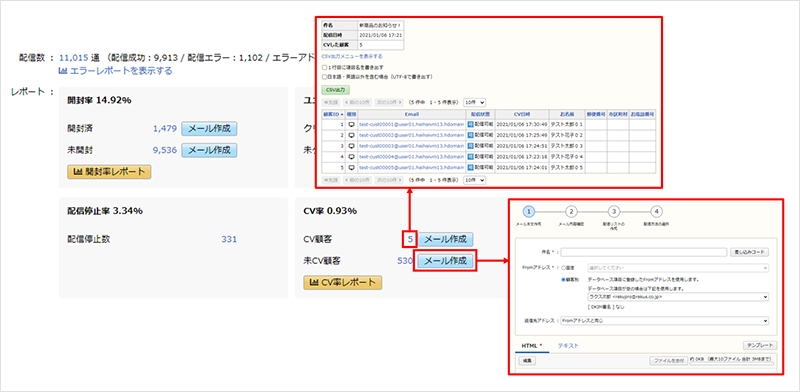
Task: Open the 選択してください From address dropdown
Action: tap(678, 268)
